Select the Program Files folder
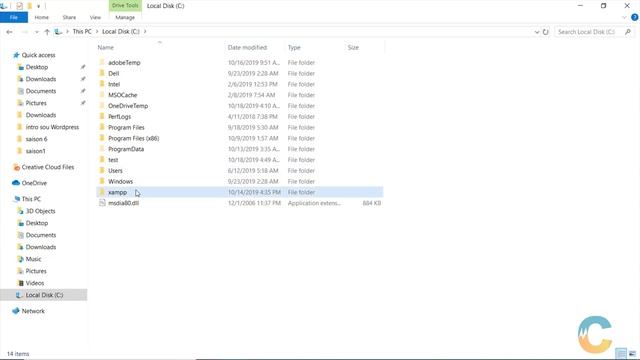 (126, 127)
